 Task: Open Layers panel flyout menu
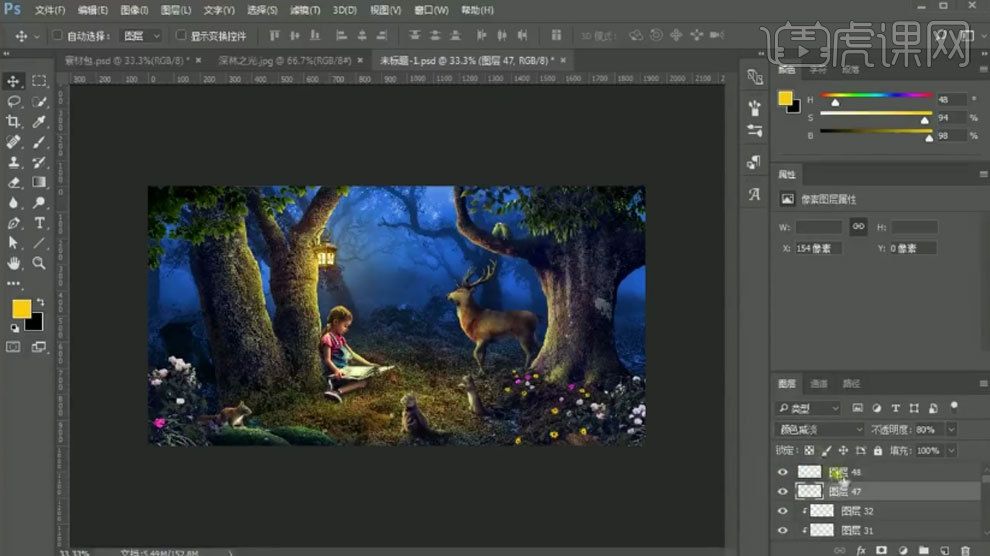point(983,383)
